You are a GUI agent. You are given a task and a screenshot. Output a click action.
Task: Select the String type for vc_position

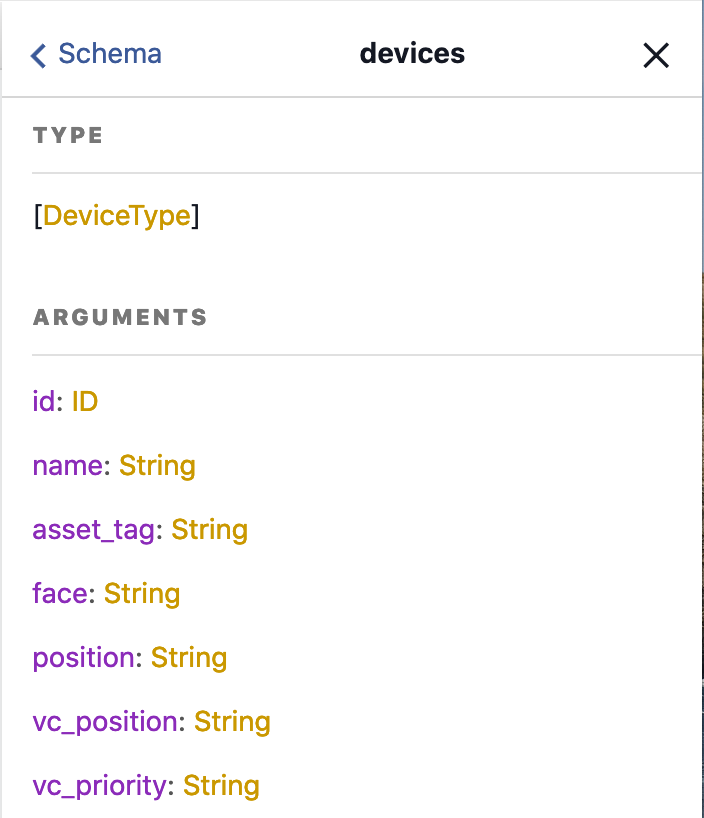232,721
